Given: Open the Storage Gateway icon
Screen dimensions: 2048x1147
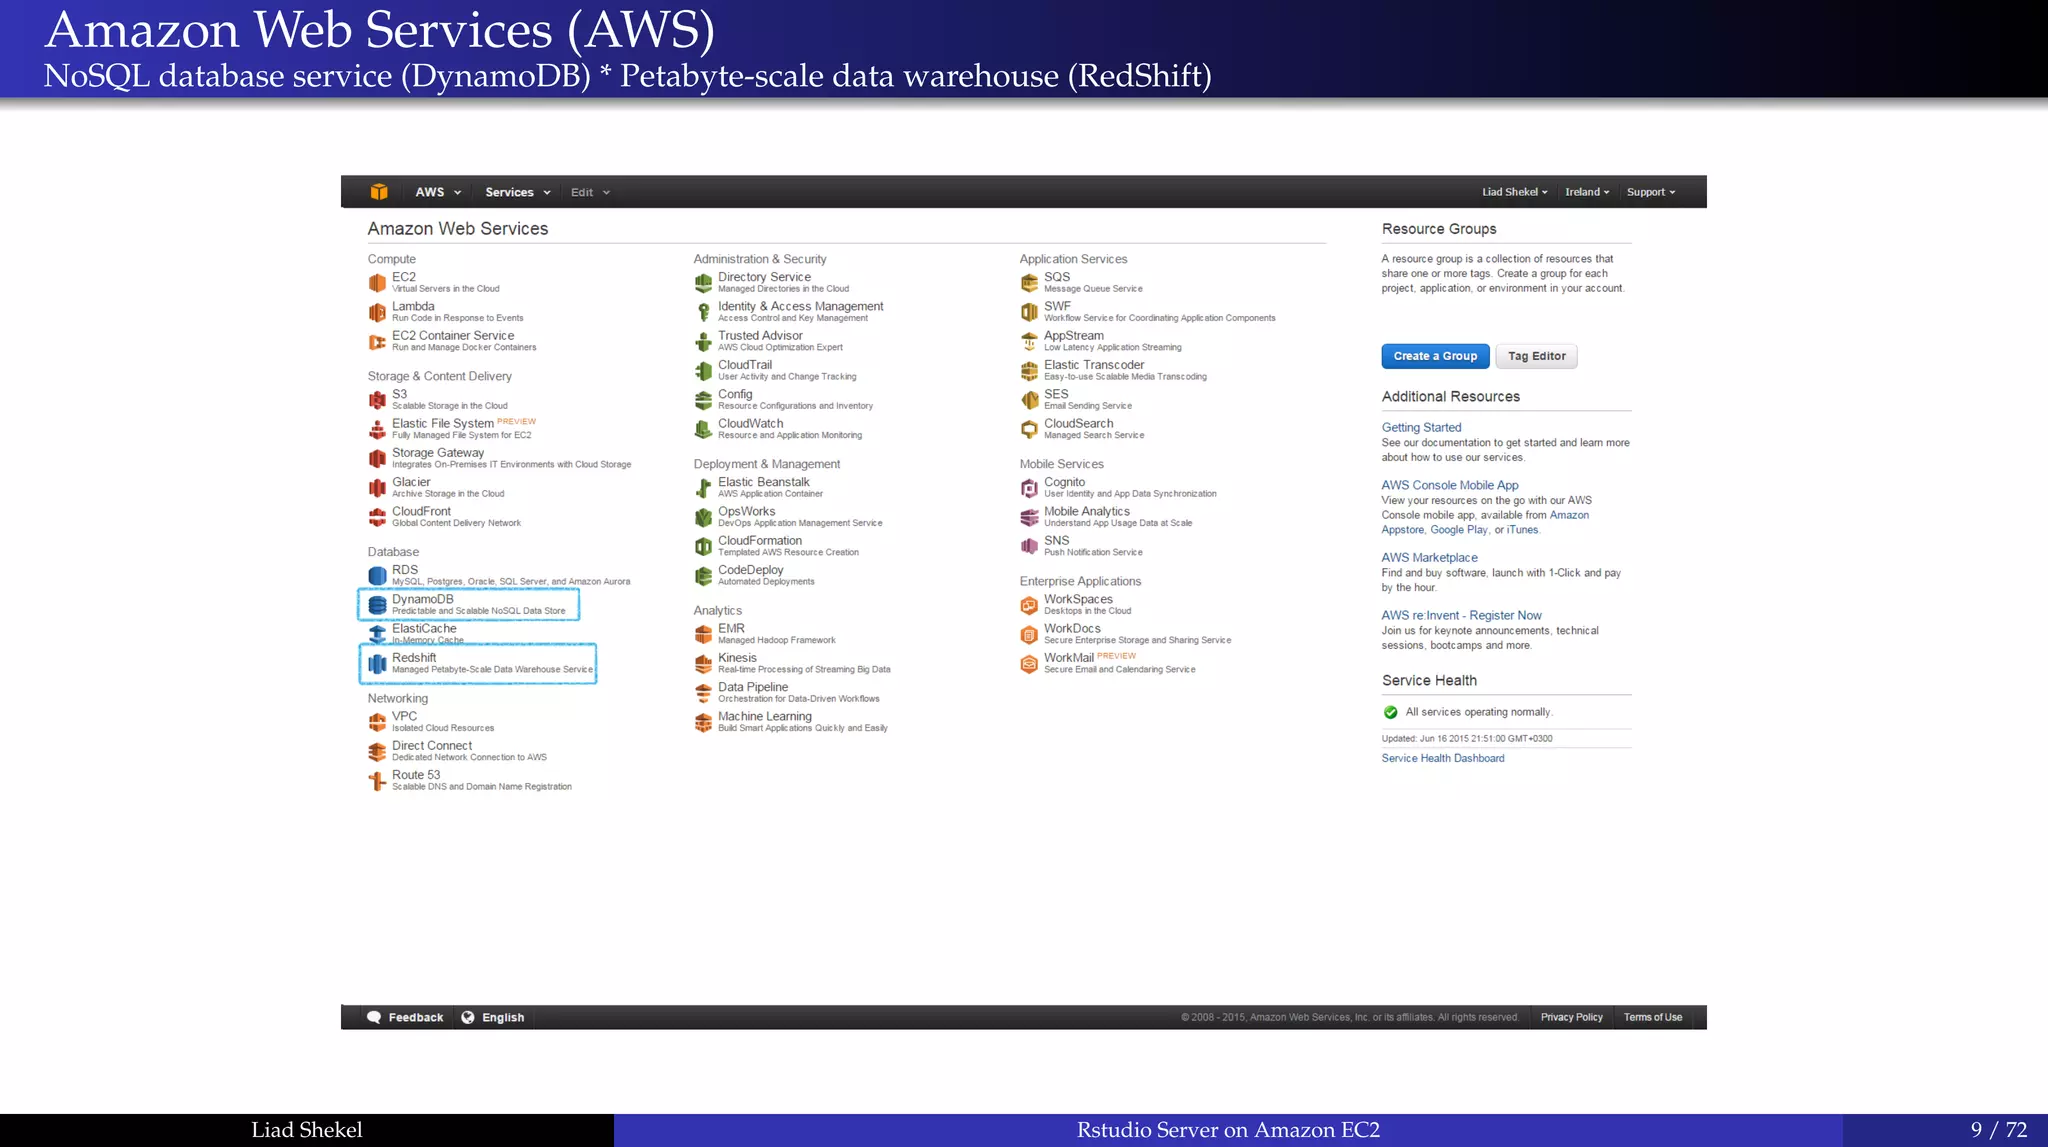Looking at the screenshot, I should click(377, 459).
